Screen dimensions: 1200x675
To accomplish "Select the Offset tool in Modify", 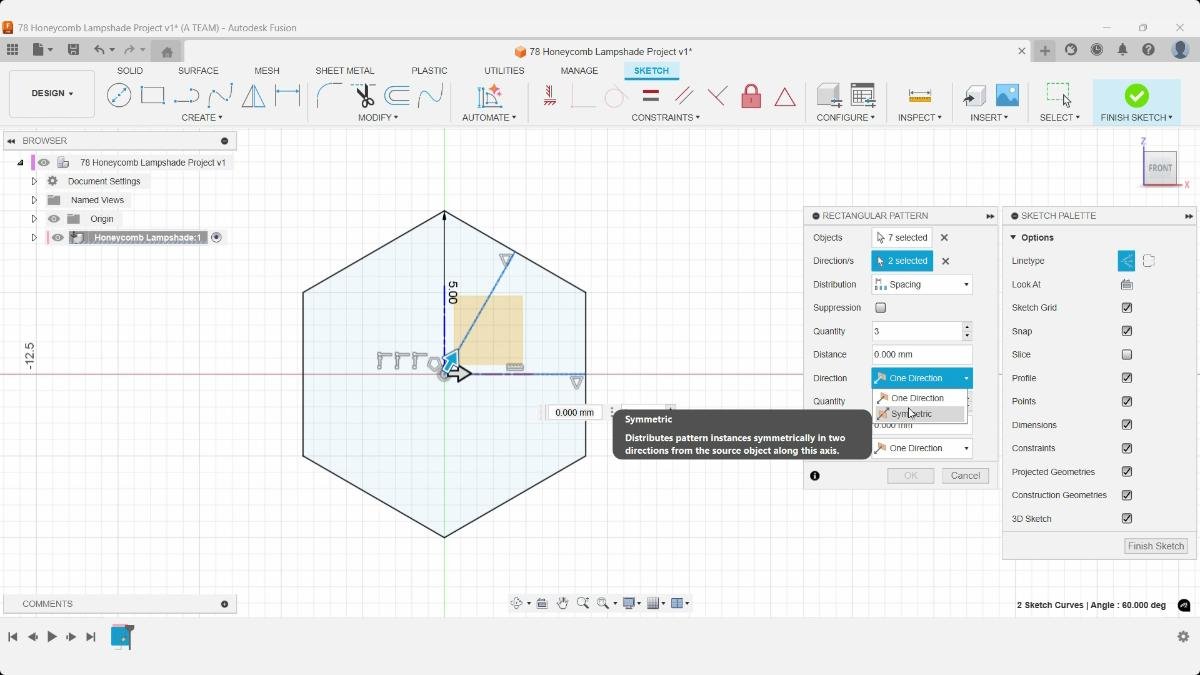I will [397, 95].
